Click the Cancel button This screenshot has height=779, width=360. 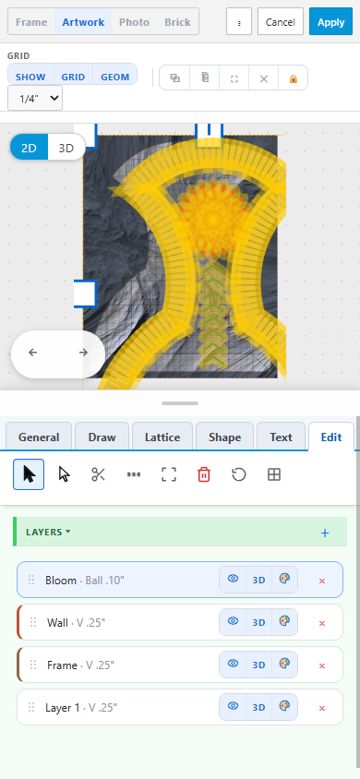280,21
